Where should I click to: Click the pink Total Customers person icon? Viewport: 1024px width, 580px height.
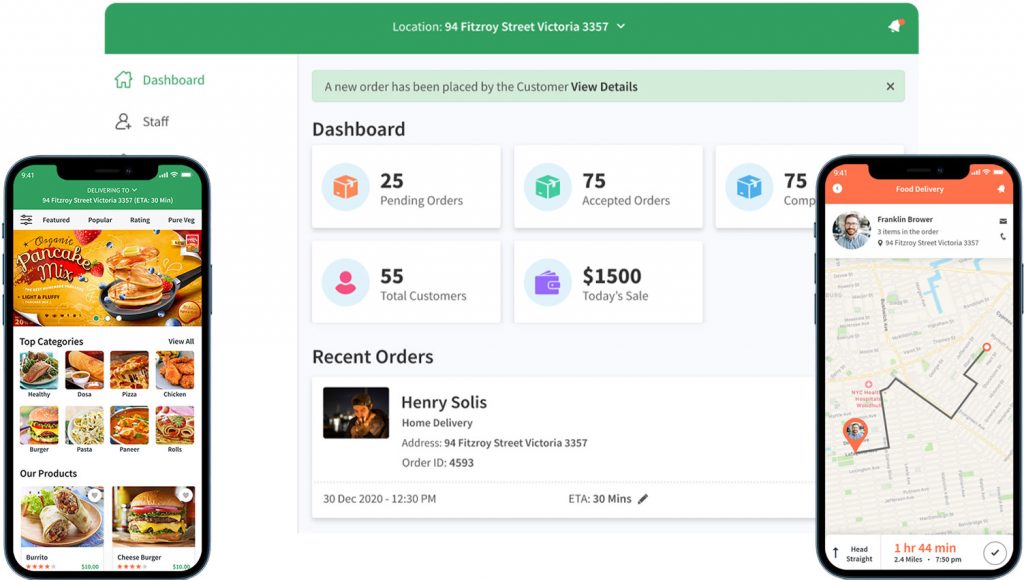click(345, 282)
